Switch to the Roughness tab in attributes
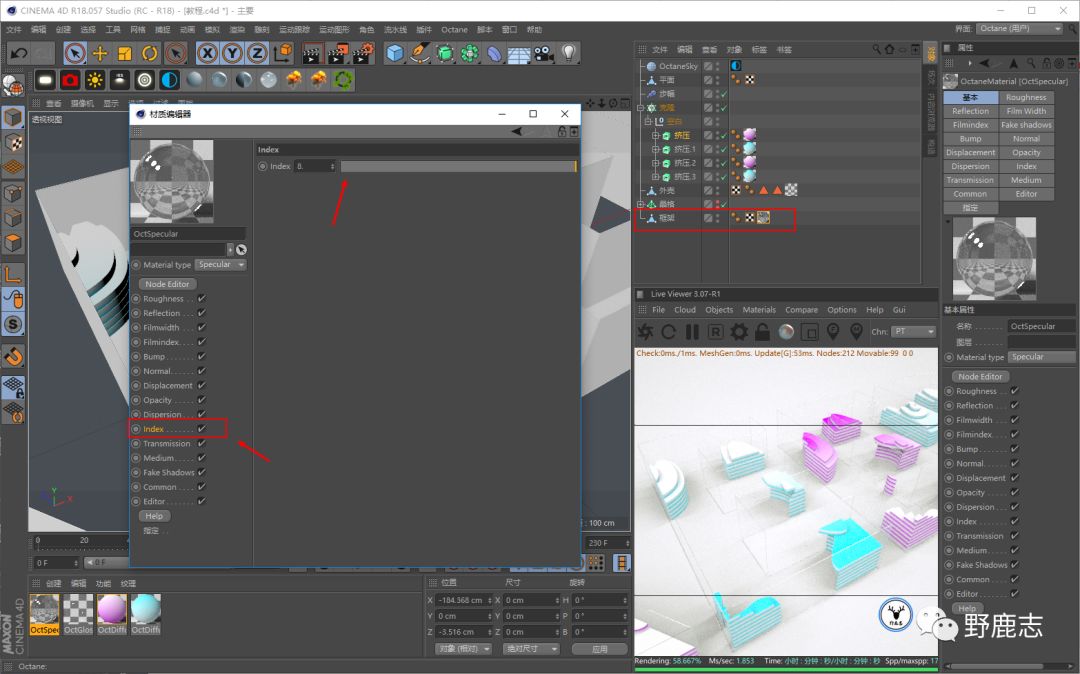Viewport: 1080px width, 674px height. [x=1026, y=97]
